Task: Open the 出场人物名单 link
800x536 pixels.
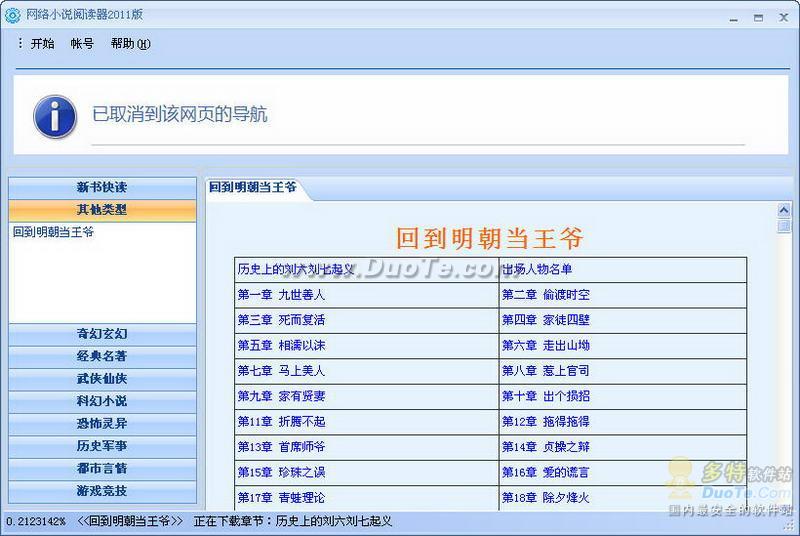Action: point(537,269)
